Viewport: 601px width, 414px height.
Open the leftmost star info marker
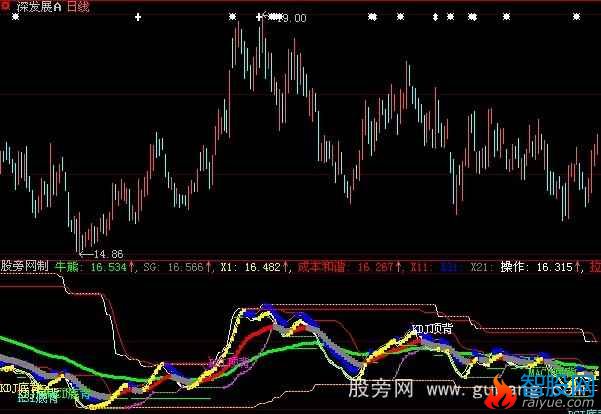tap(15, 17)
